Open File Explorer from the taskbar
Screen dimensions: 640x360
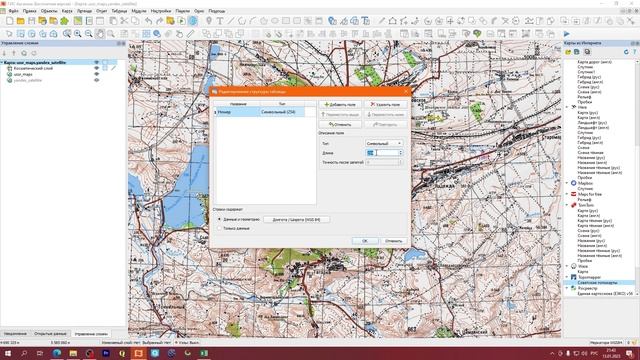(x=73, y=353)
